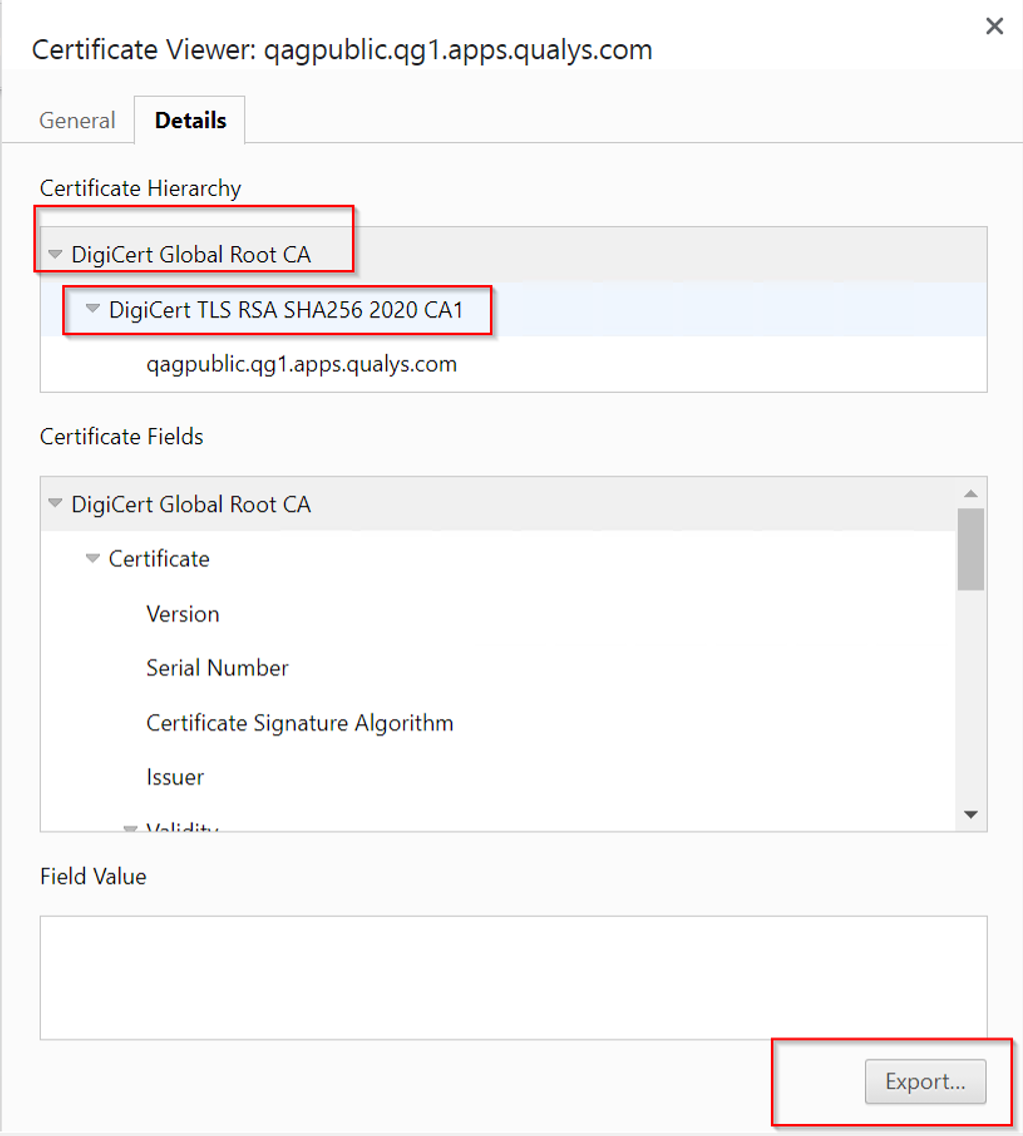This screenshot has width=1023, height=1136.
Task: Select the Certificate Signature Algorithm field
Action: pyautogui.click(x=300, y=723)
